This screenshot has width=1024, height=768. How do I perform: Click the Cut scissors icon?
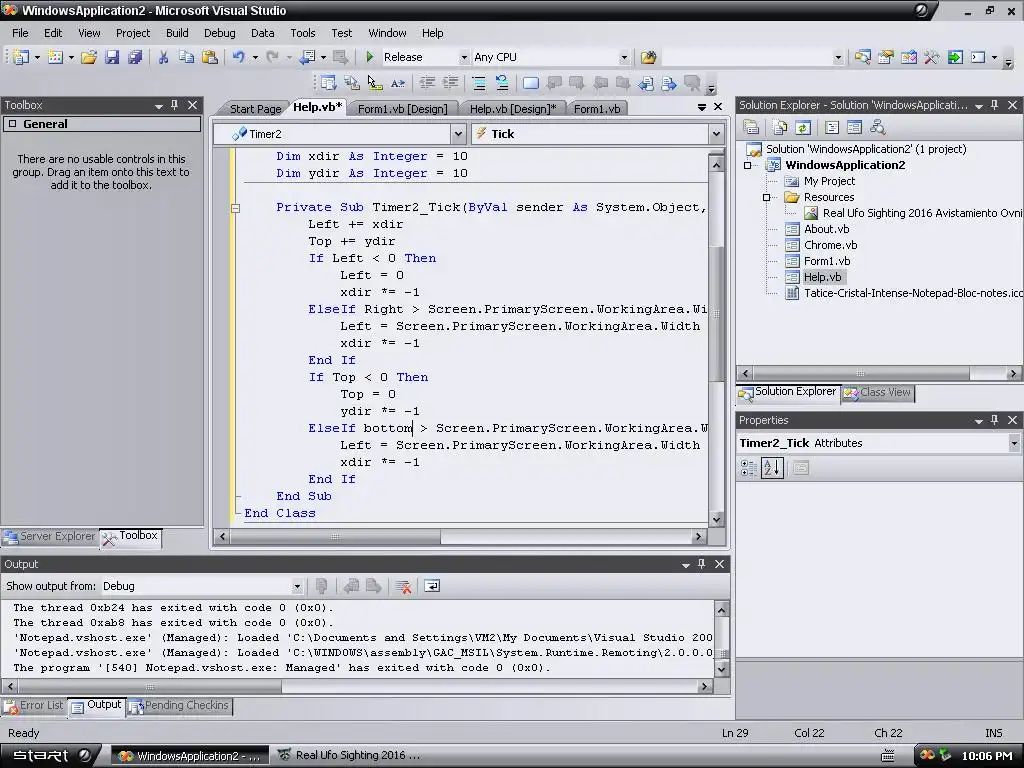pyautogui.click(x=163, y=57)
